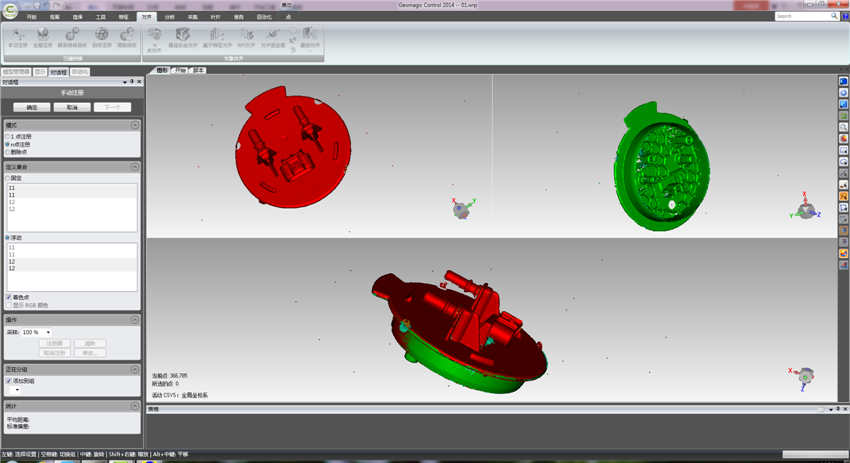Select the 删除点 radio button

tap(8, 152)
